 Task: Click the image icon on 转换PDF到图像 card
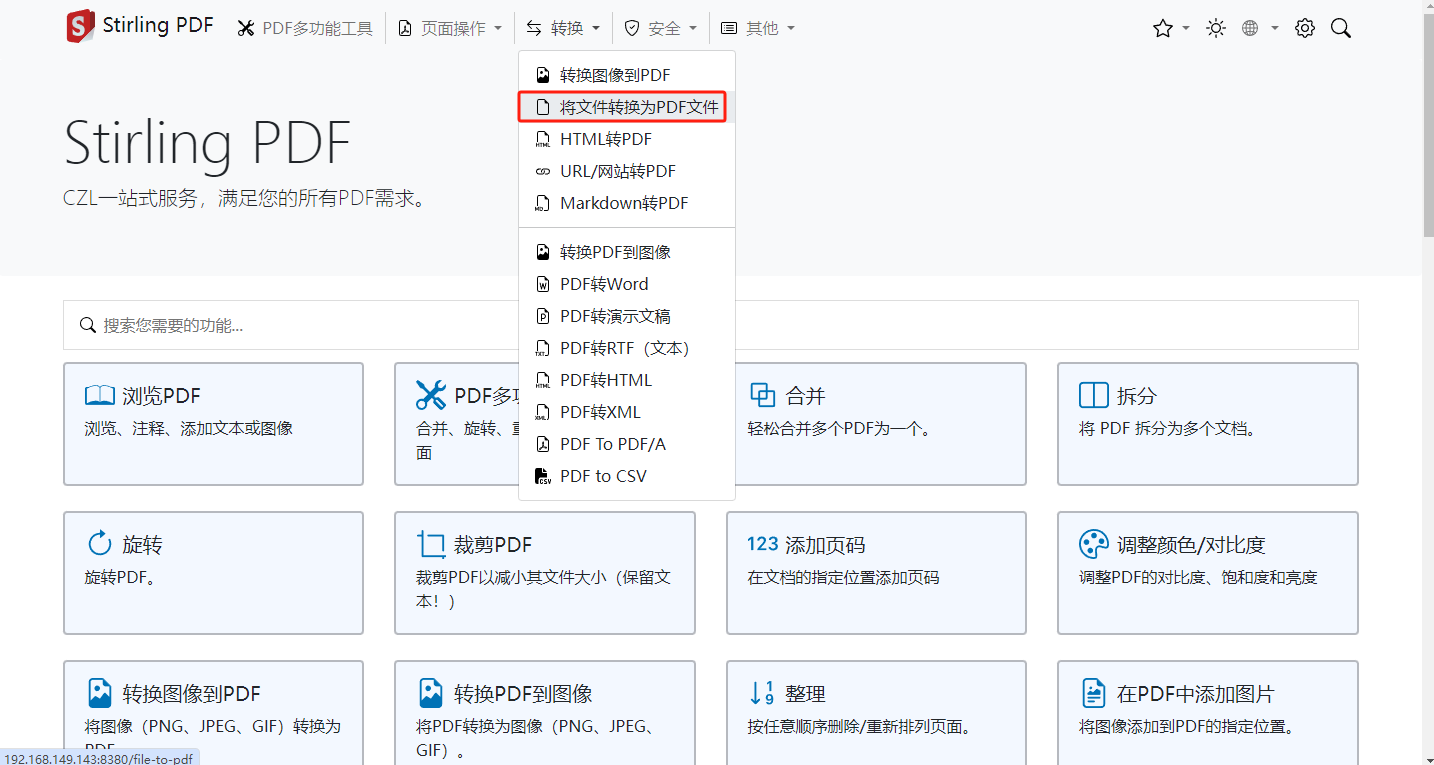coord(431,693)
